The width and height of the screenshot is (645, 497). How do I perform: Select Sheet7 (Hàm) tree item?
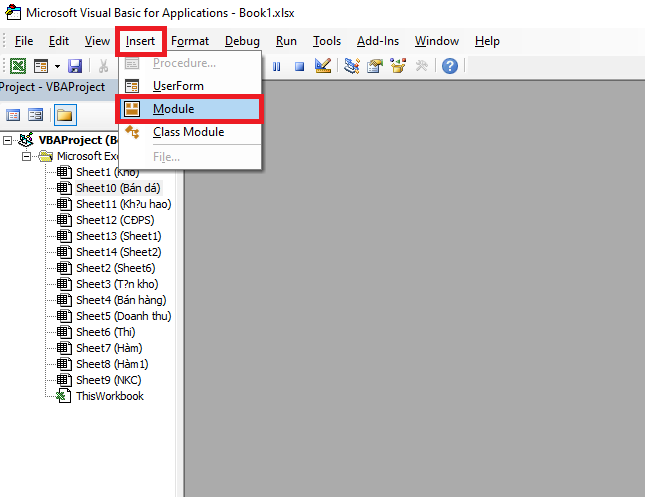pyautogui.click(x=109, y=348)
